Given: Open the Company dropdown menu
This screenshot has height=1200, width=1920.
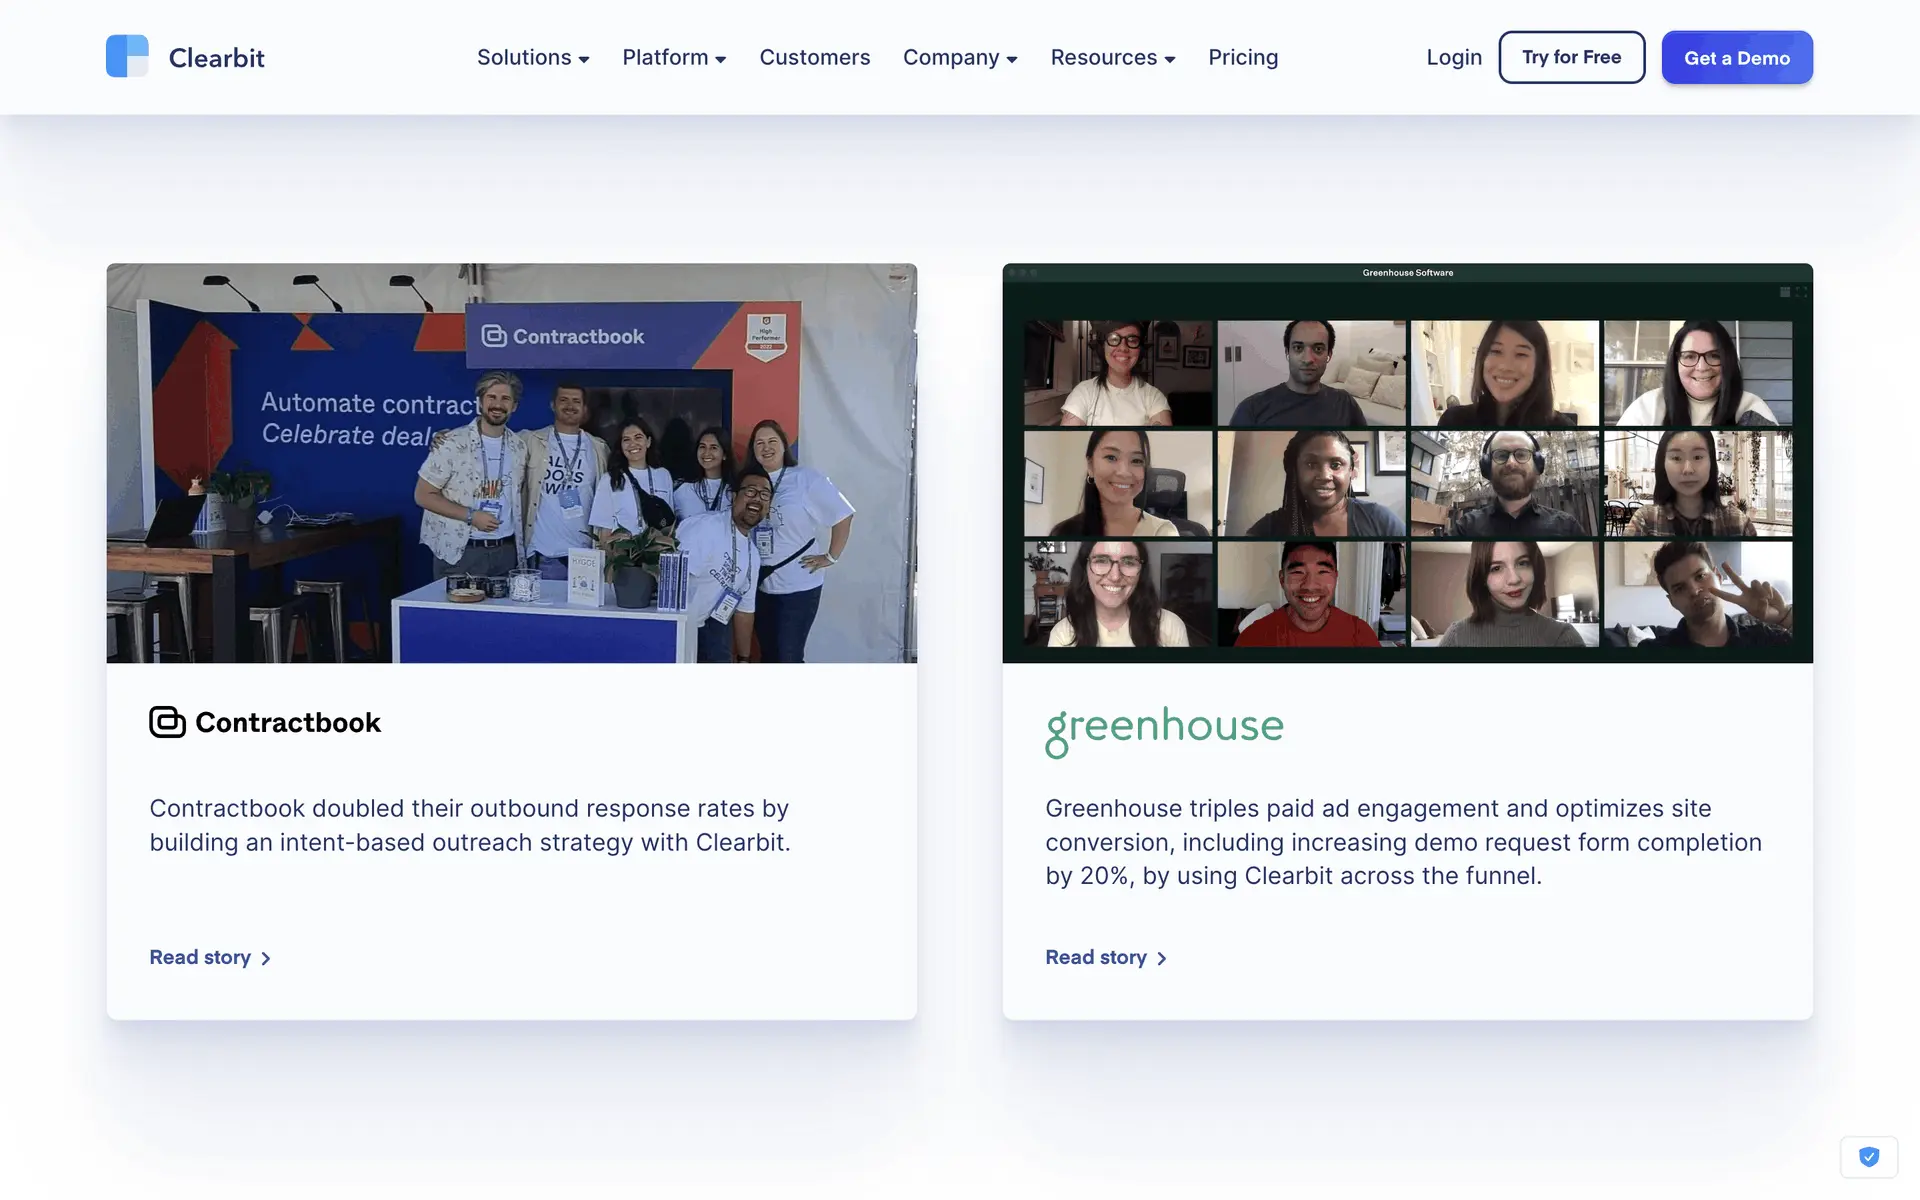Looking at the screenshot, I should [x=960, y=58].
